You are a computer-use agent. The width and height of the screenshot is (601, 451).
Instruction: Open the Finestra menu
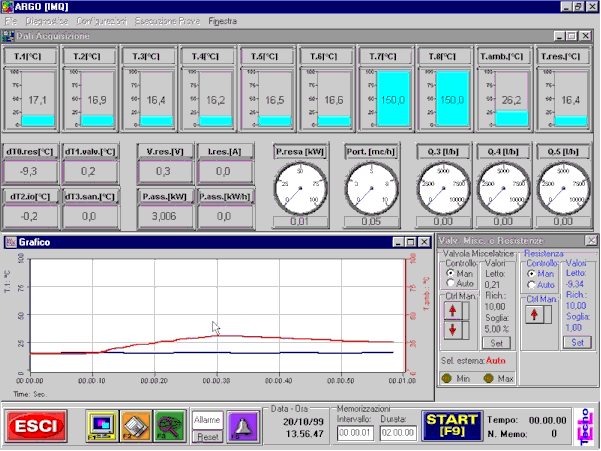222,21
